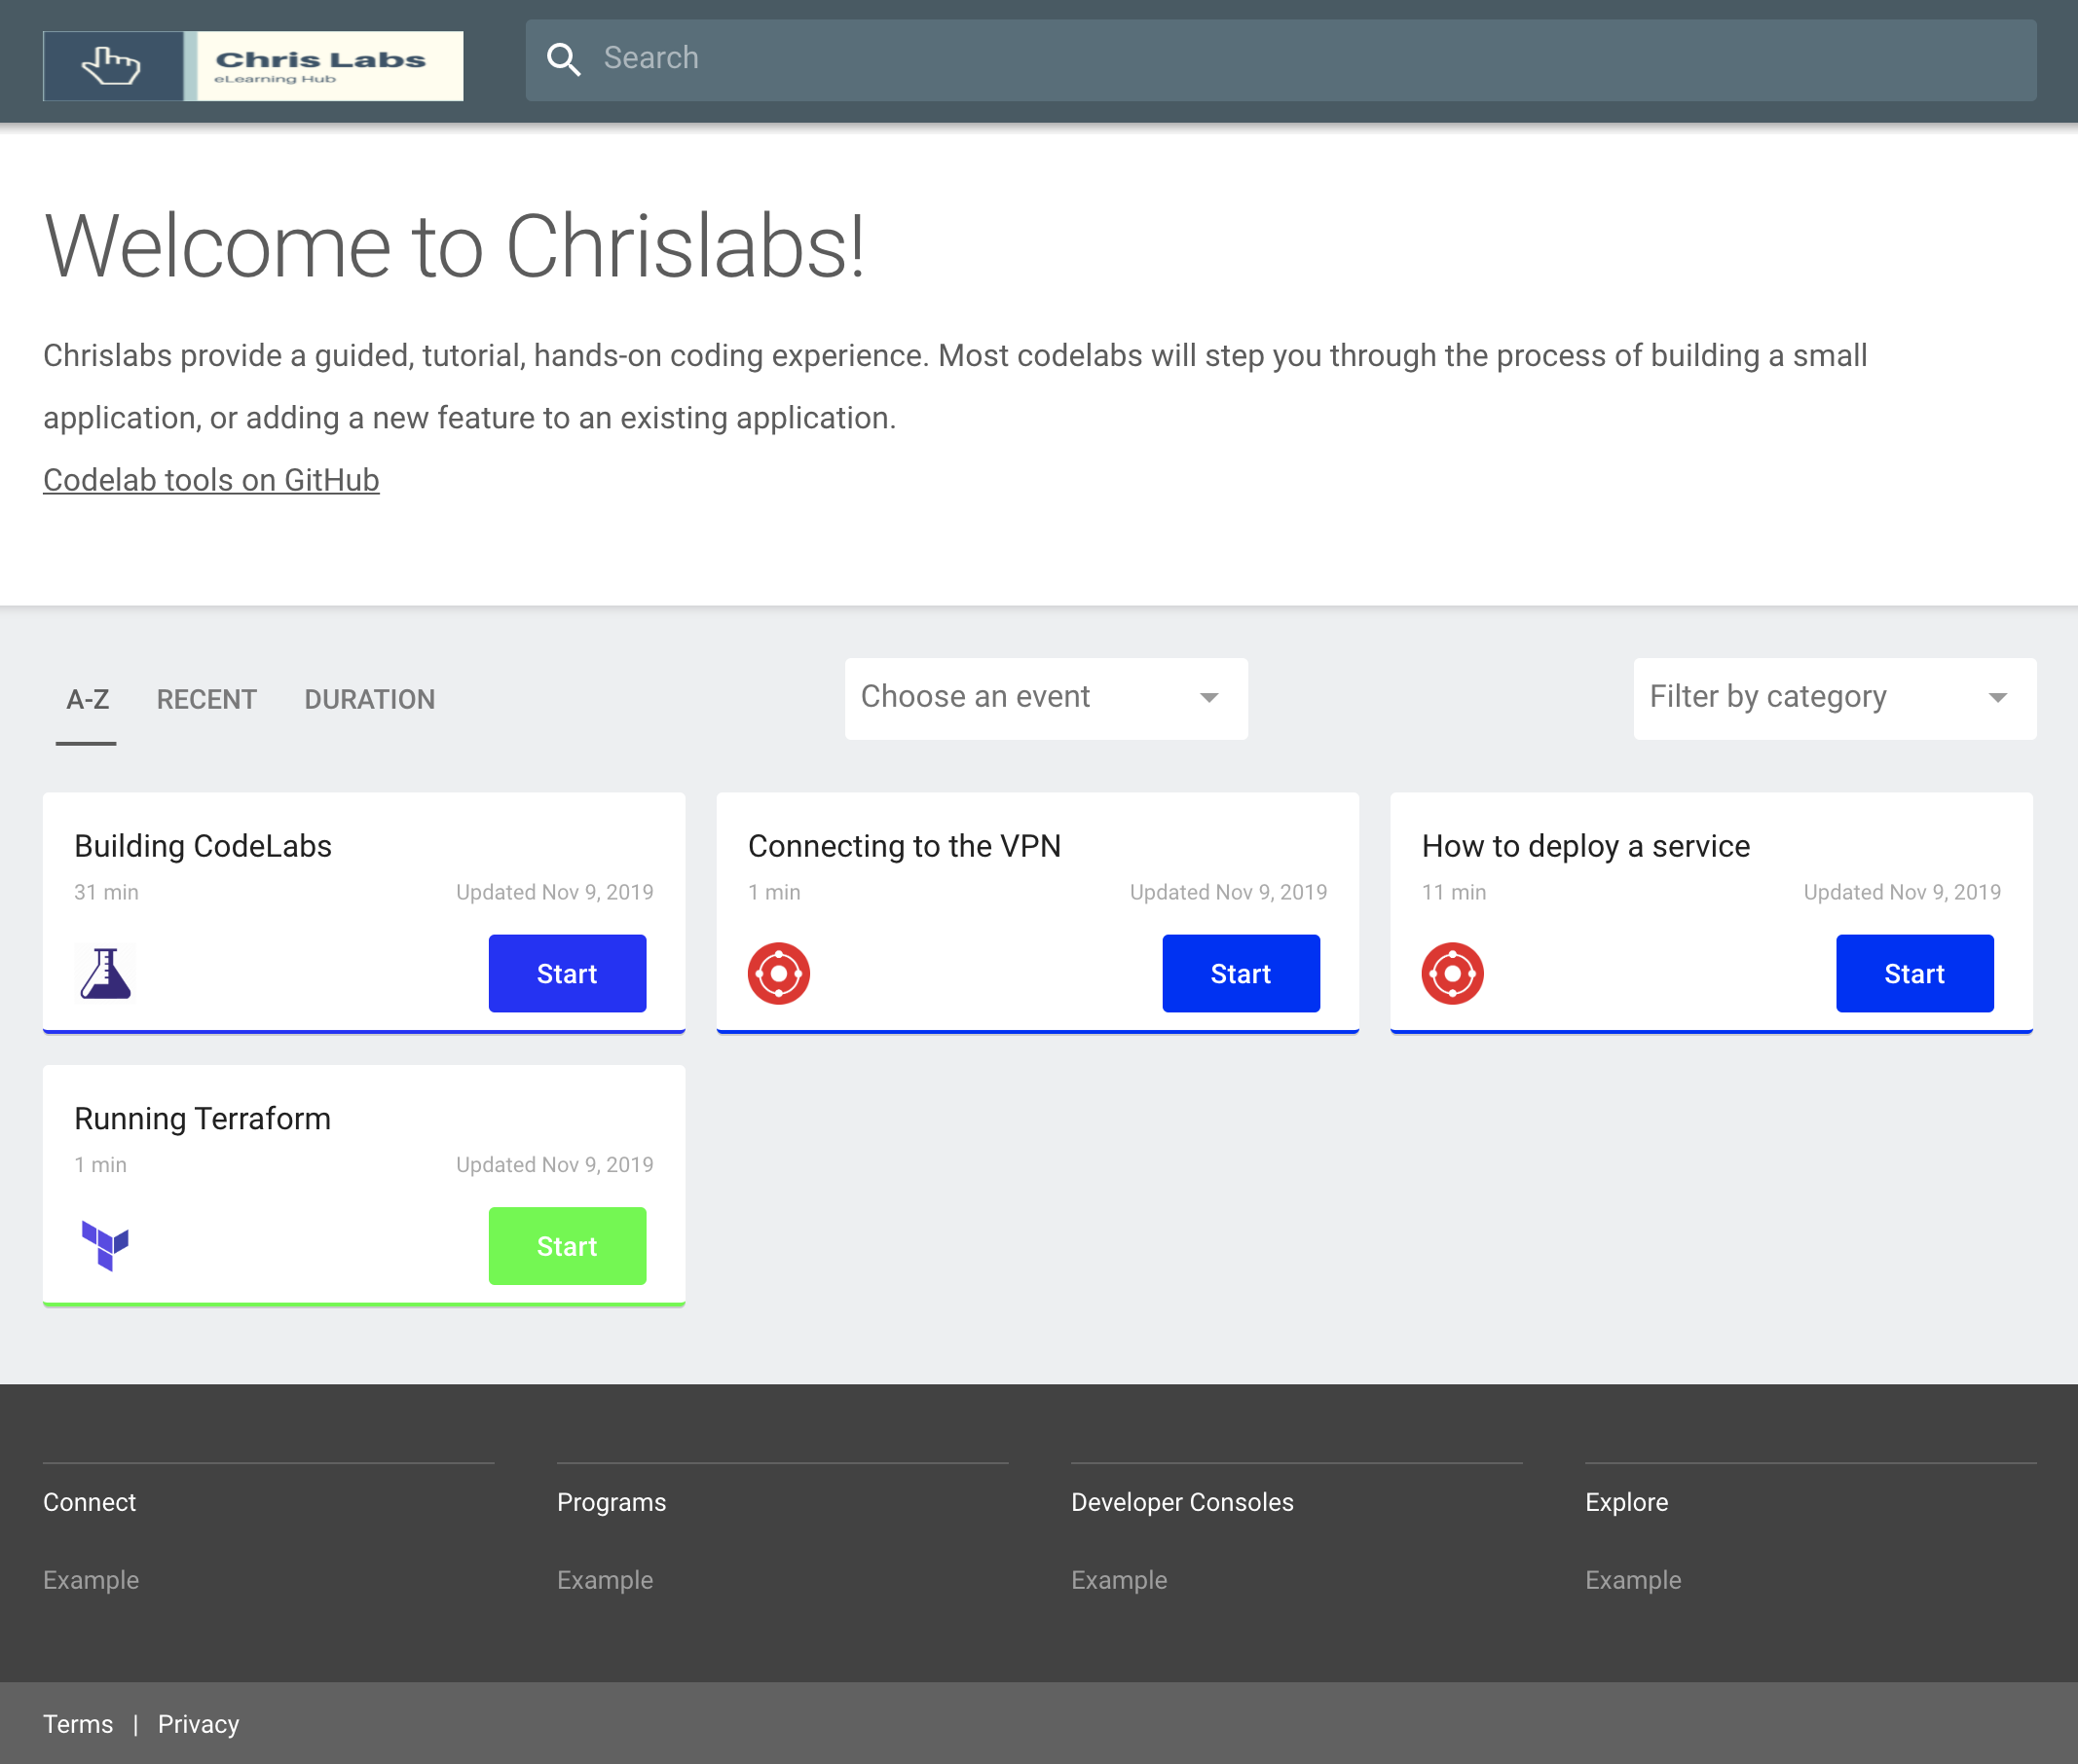This screenshot has width=2078, height=1764.
Task: Open the Privacy page in the footer
Action: click(197, 1723)
